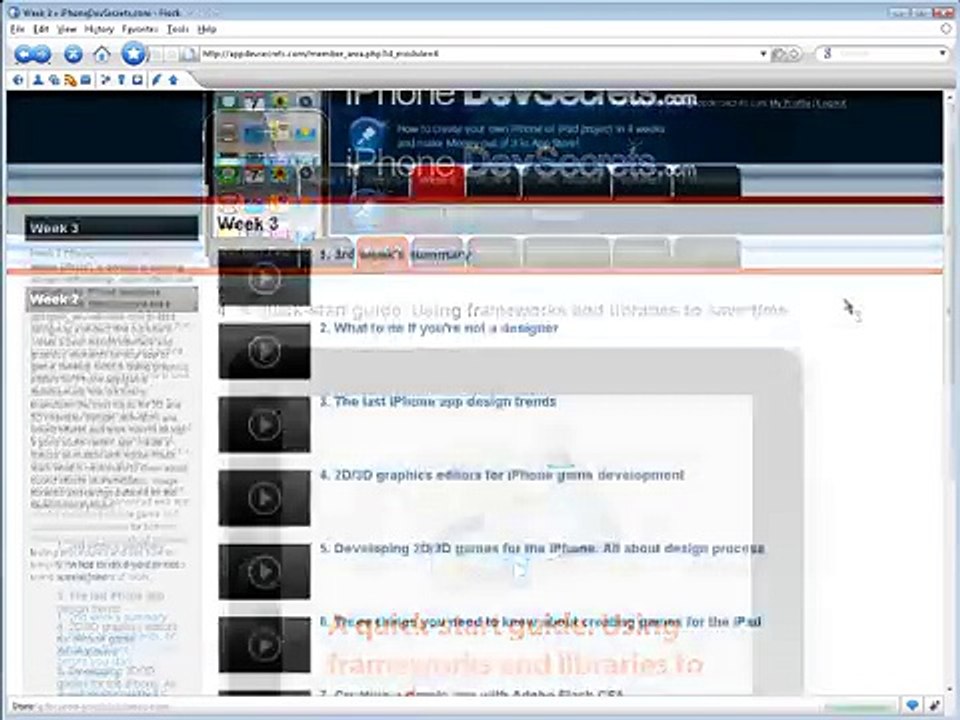Open the Edit menu
960x720 pixels.
[40, 29]
